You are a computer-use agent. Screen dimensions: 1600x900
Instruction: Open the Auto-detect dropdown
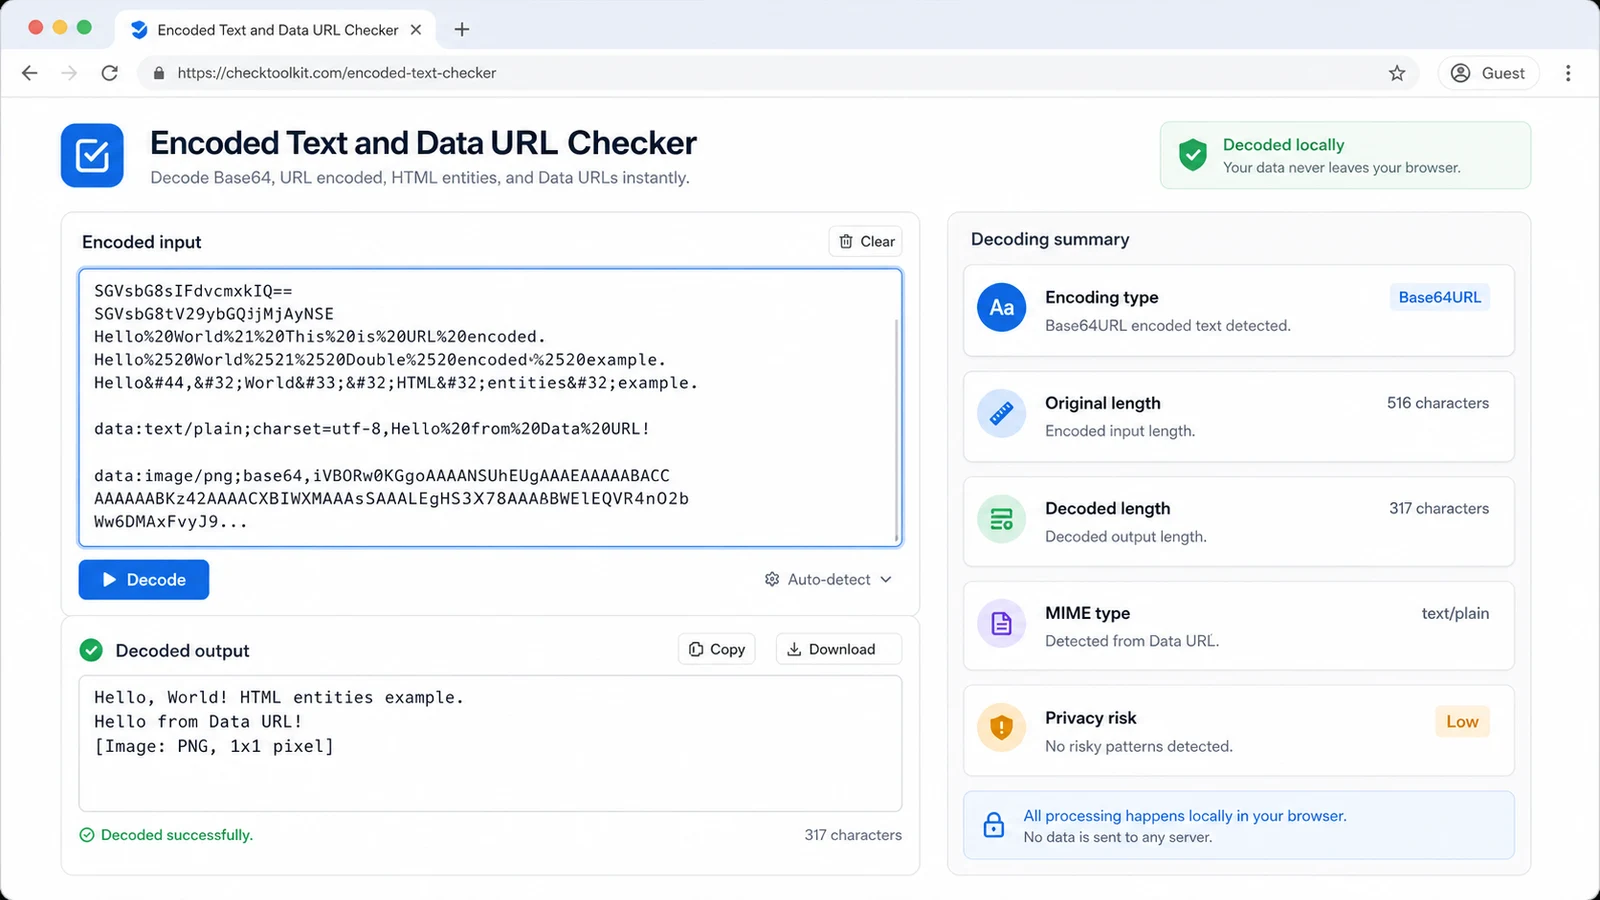[x=828, y=579]
